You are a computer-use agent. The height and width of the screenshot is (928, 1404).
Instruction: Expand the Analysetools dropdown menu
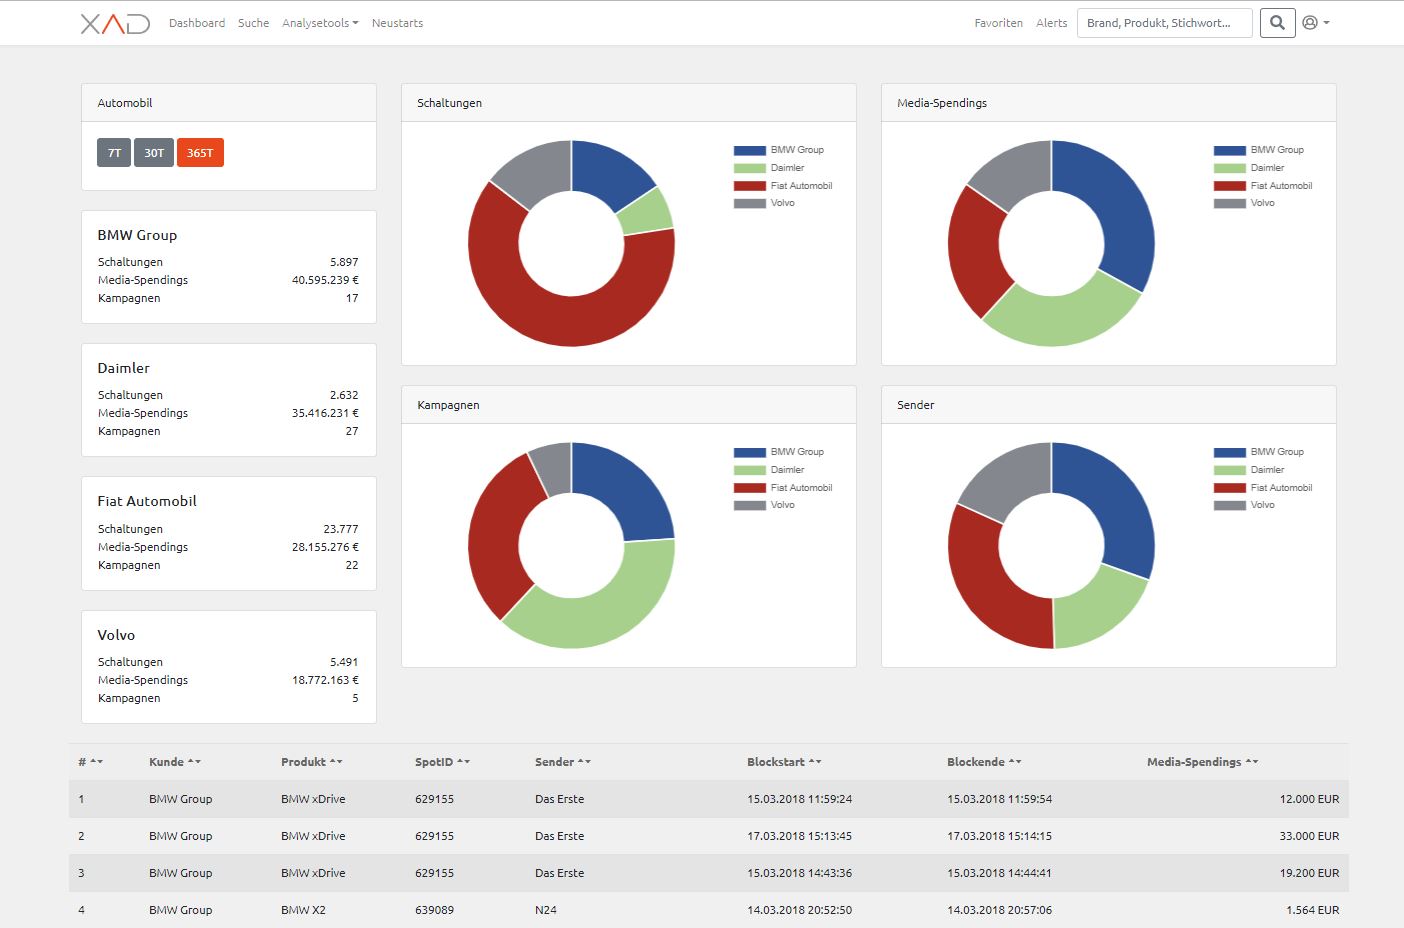click(320, 23)
